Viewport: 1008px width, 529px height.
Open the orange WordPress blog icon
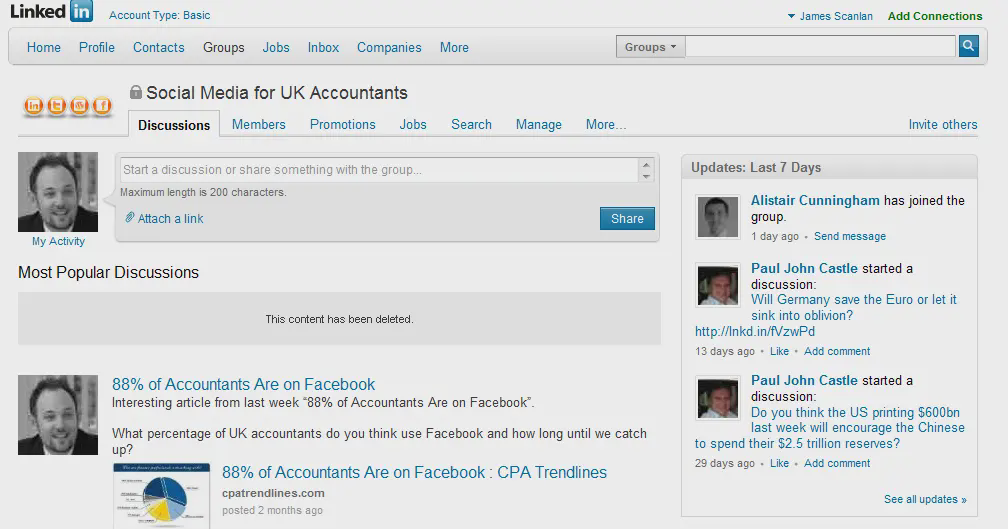point(80,105)
